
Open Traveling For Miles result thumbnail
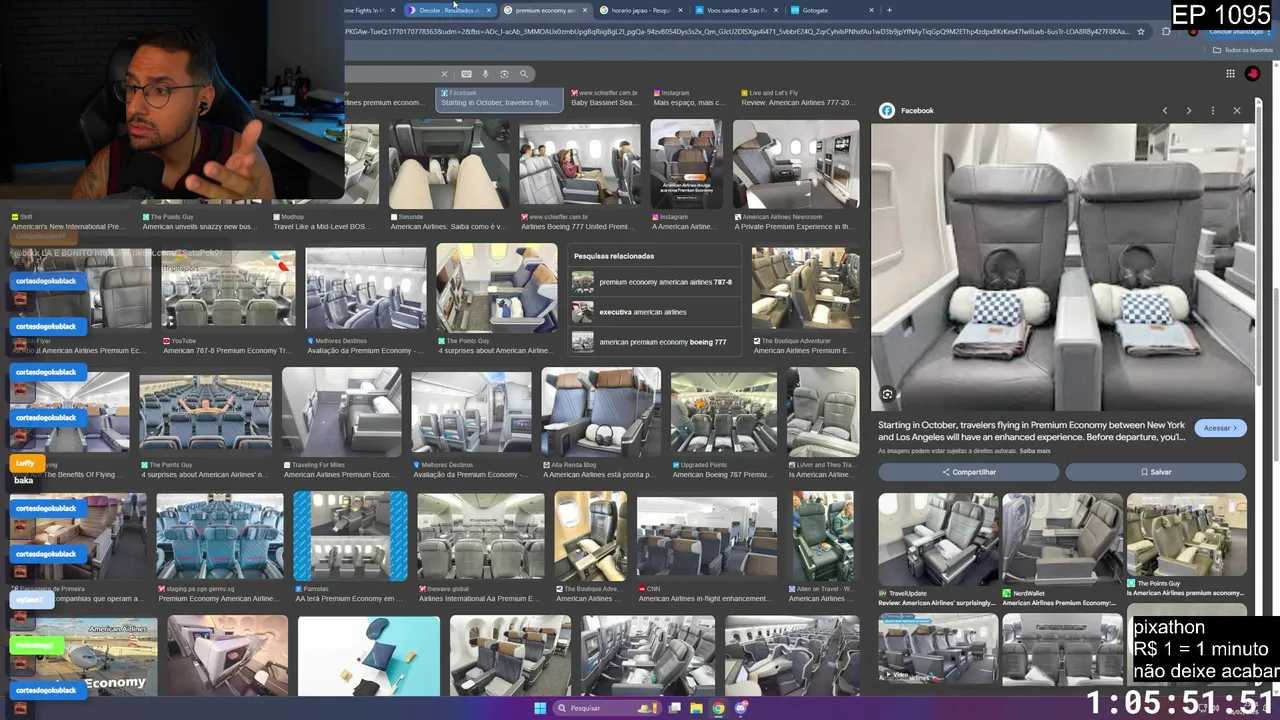pyautogui.click(x=342, y=412)
